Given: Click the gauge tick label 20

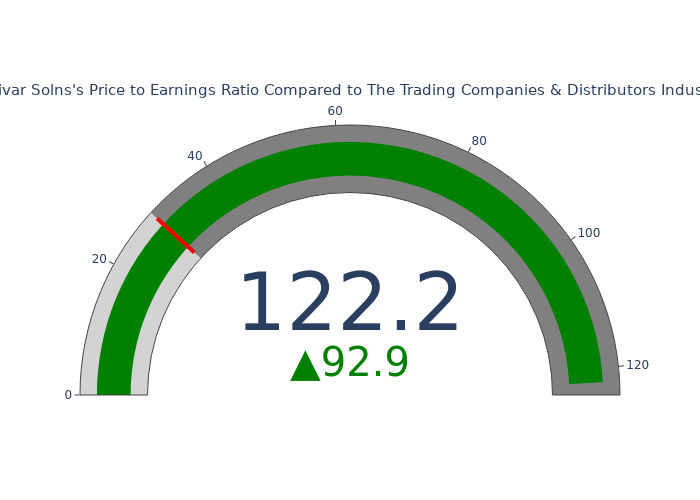Looking at the screenshot, I should pyautogui.click(x=99, y=259).
